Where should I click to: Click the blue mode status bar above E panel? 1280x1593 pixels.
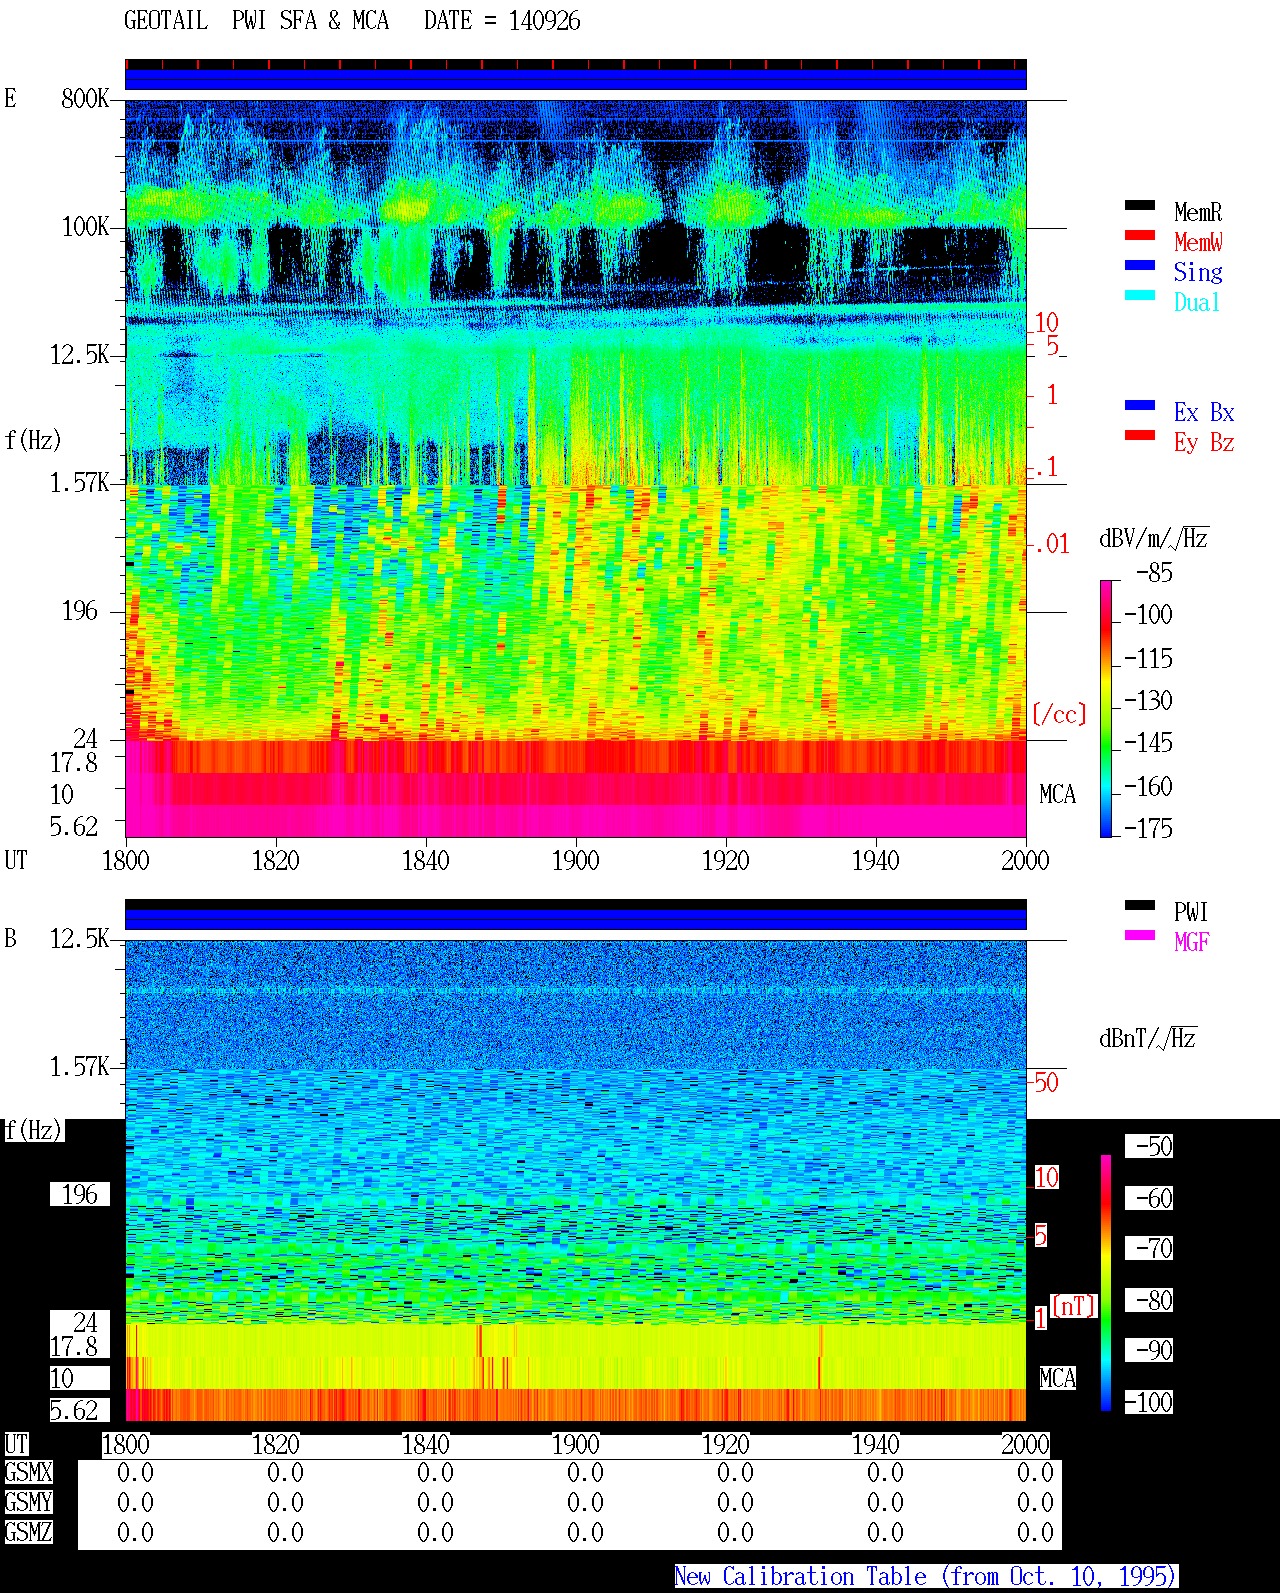(x=575, y=79)
